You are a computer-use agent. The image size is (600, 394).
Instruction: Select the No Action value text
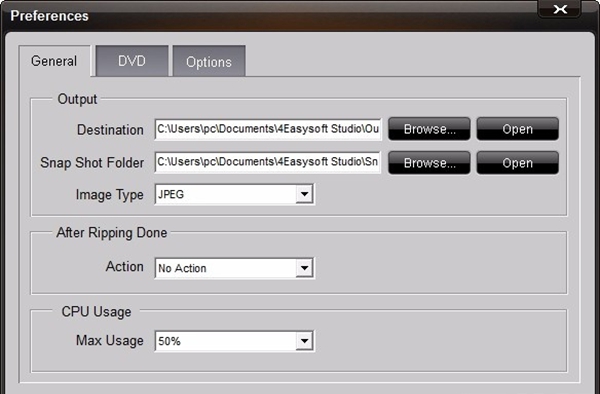tap(182, 268)
